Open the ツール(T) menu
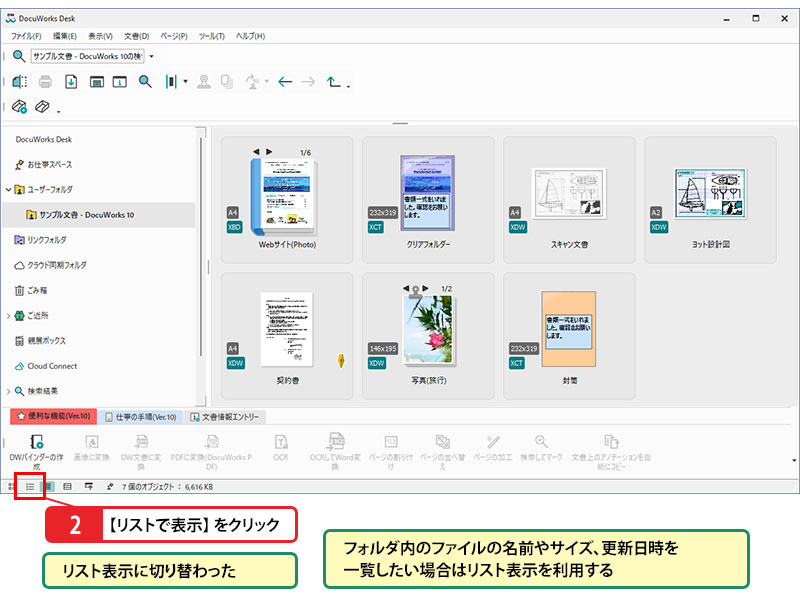This screenshot has width=800, height=600. tap(211, 36)
